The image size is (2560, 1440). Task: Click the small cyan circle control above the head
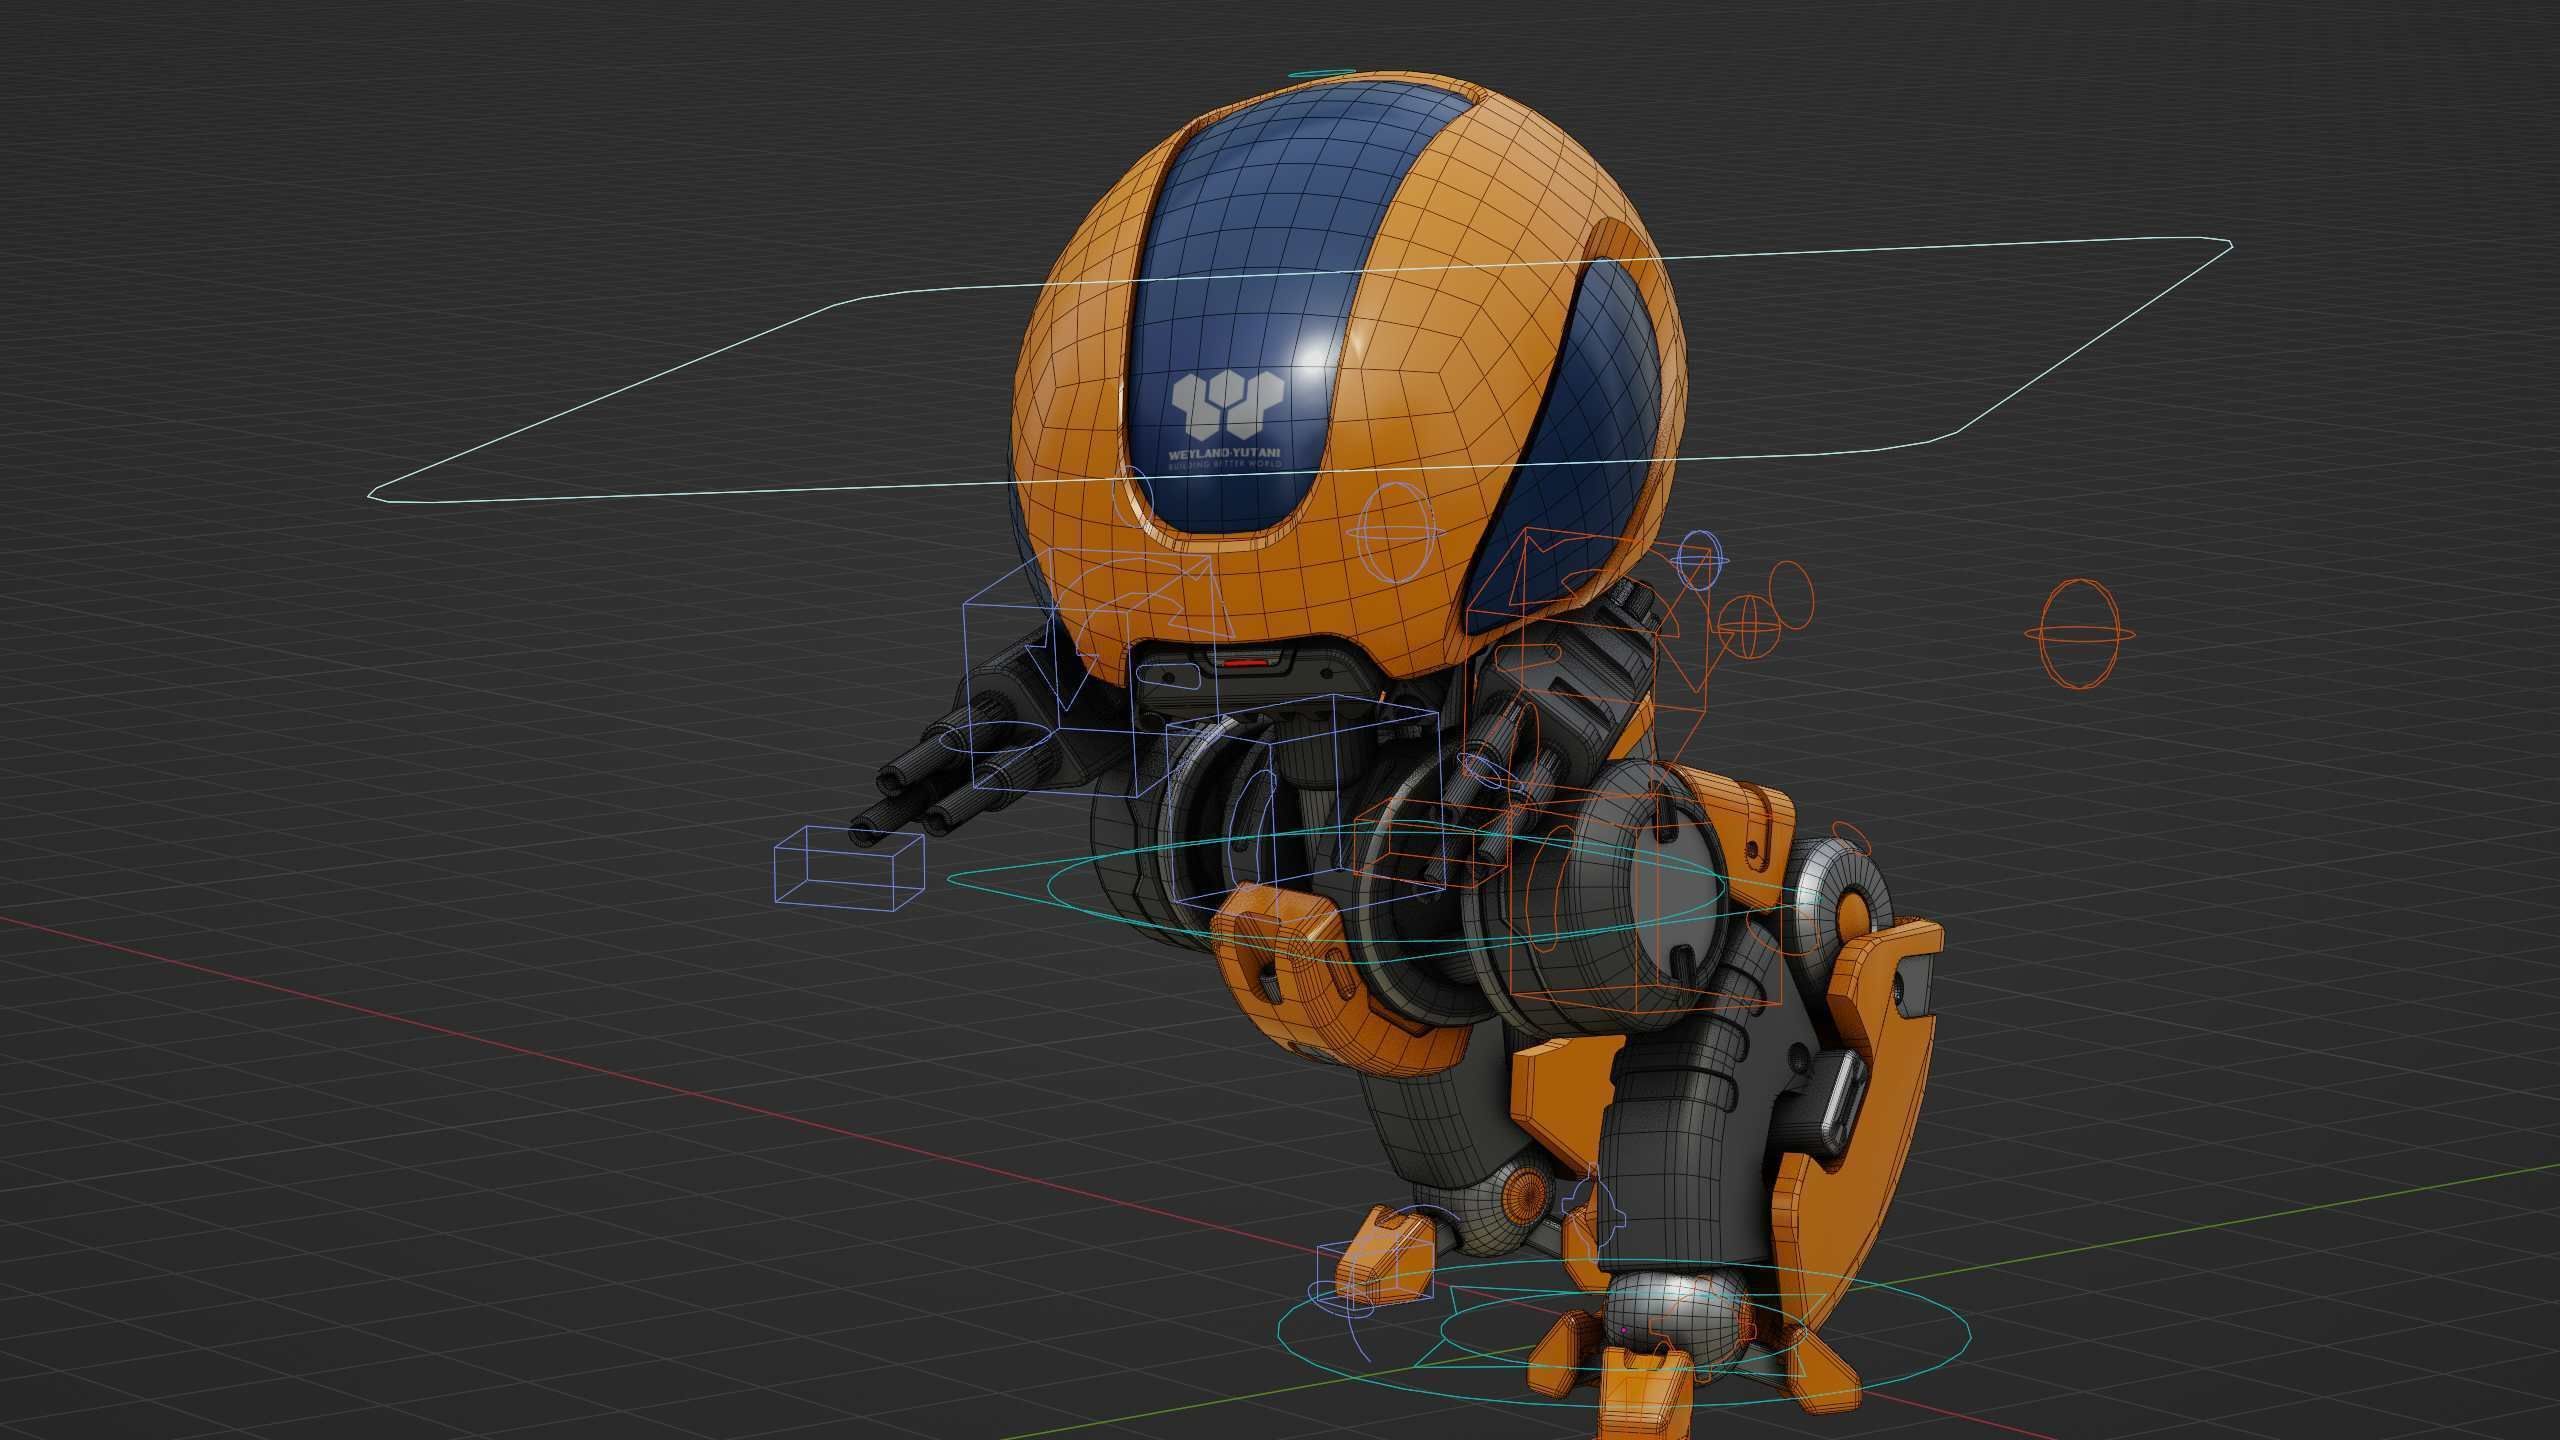(x=1322, y=74)
